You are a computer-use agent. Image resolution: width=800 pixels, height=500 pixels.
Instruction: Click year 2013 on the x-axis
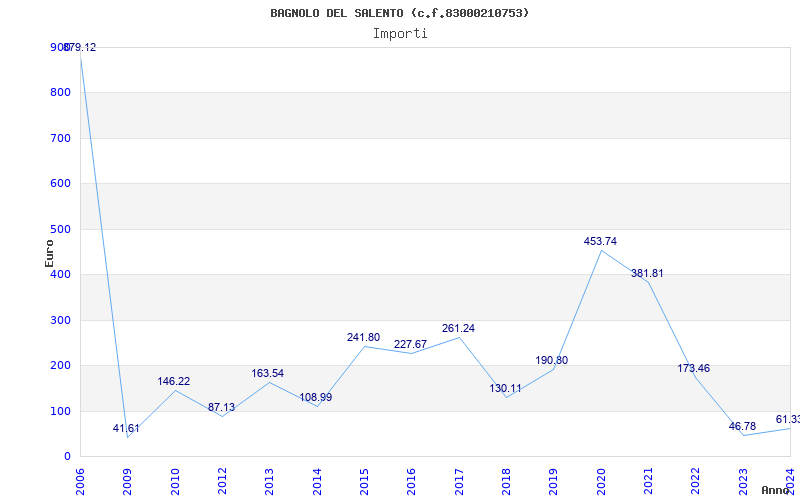coord(269,481)
